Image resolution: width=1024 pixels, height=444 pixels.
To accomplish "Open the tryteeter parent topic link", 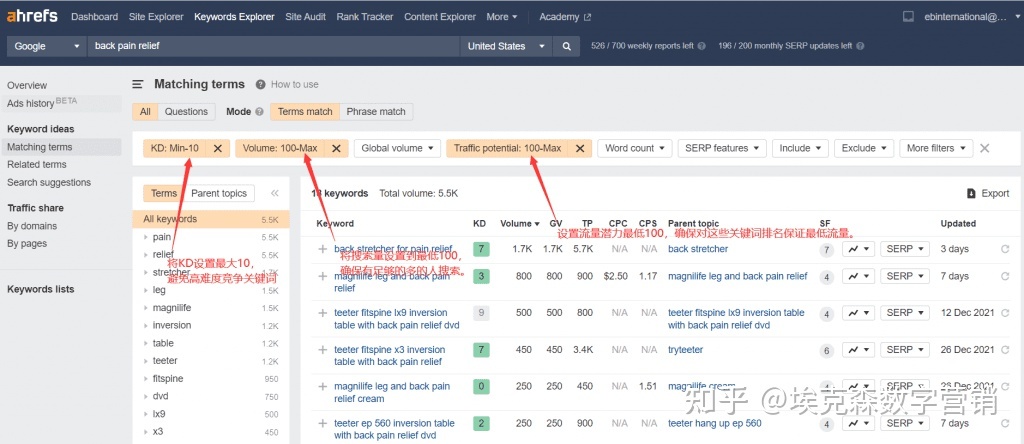I will [x=686, y=350].
